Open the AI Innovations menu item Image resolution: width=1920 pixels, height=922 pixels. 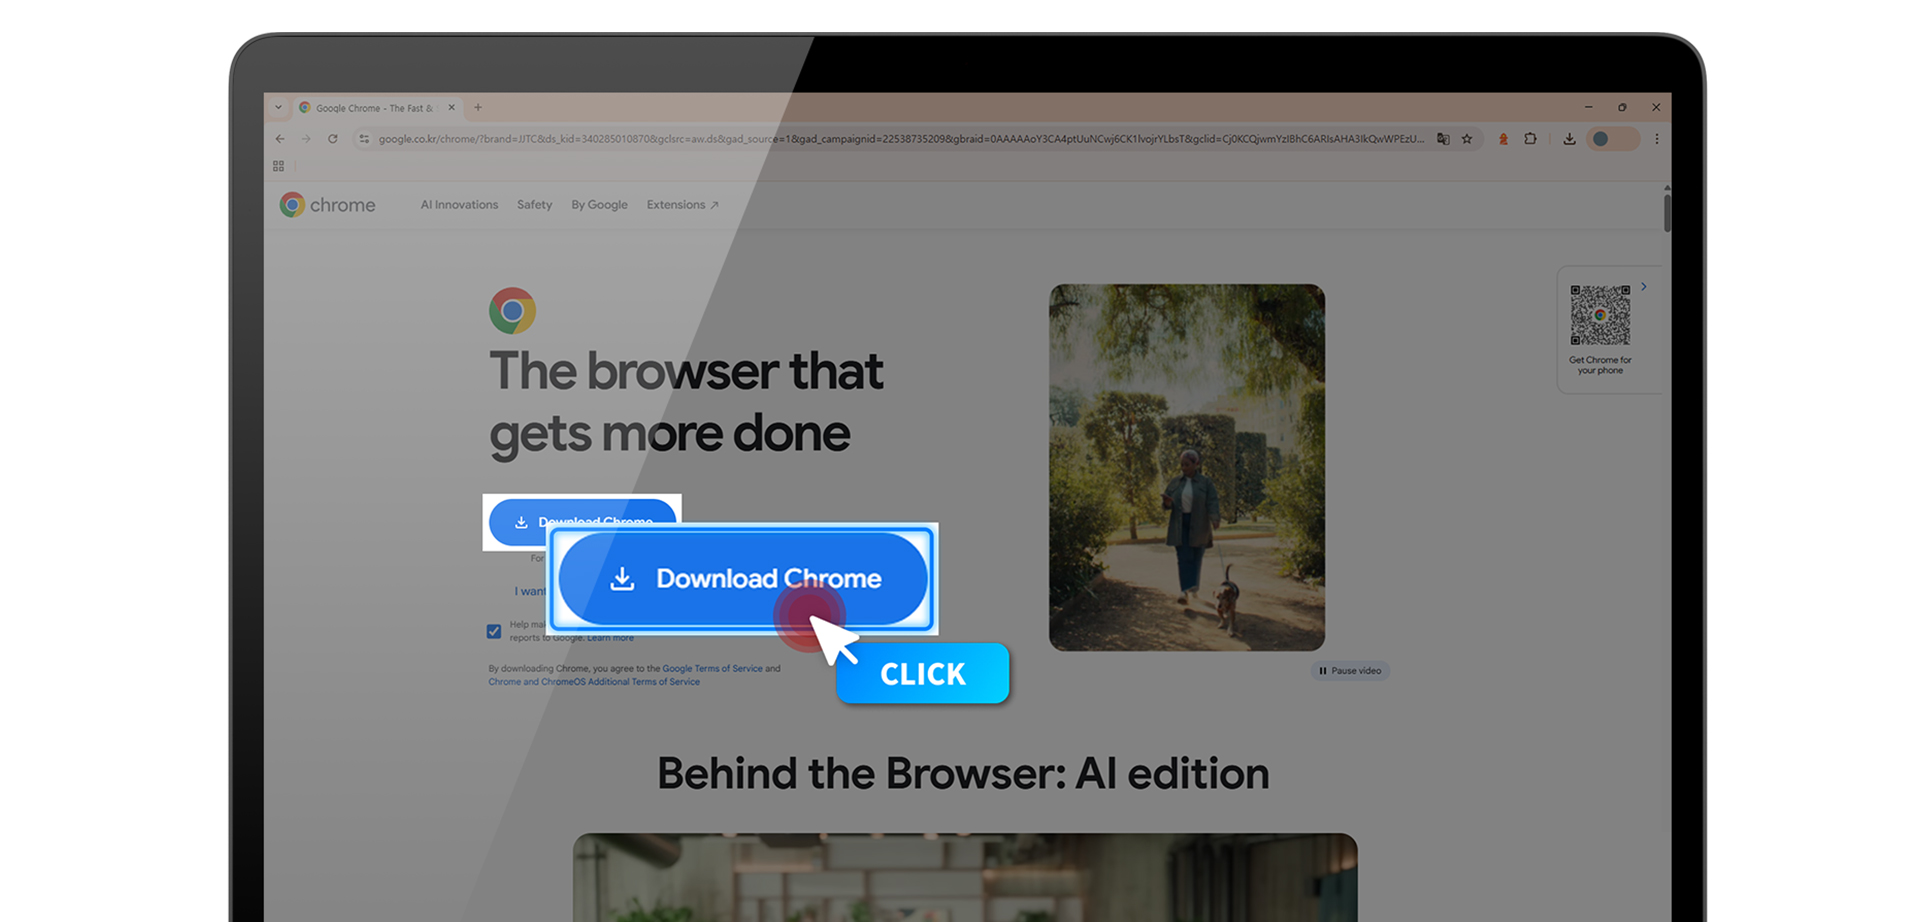tap(459, 205)
